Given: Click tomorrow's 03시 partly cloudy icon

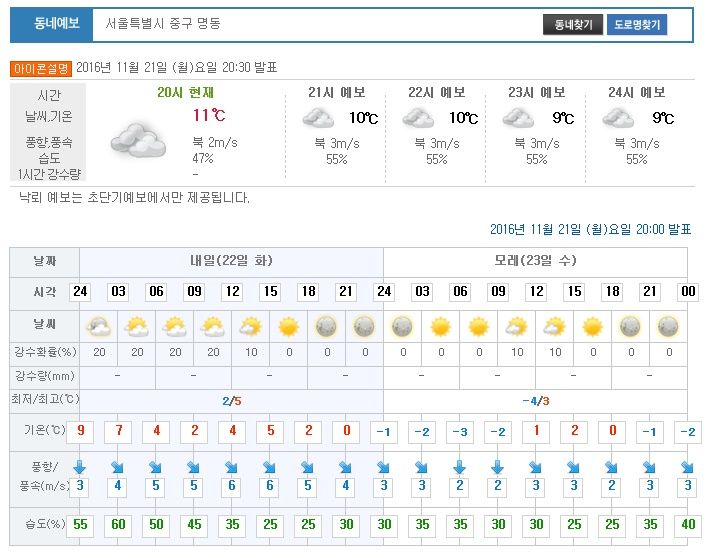Looking at the screenshot, I should [136, 326].
